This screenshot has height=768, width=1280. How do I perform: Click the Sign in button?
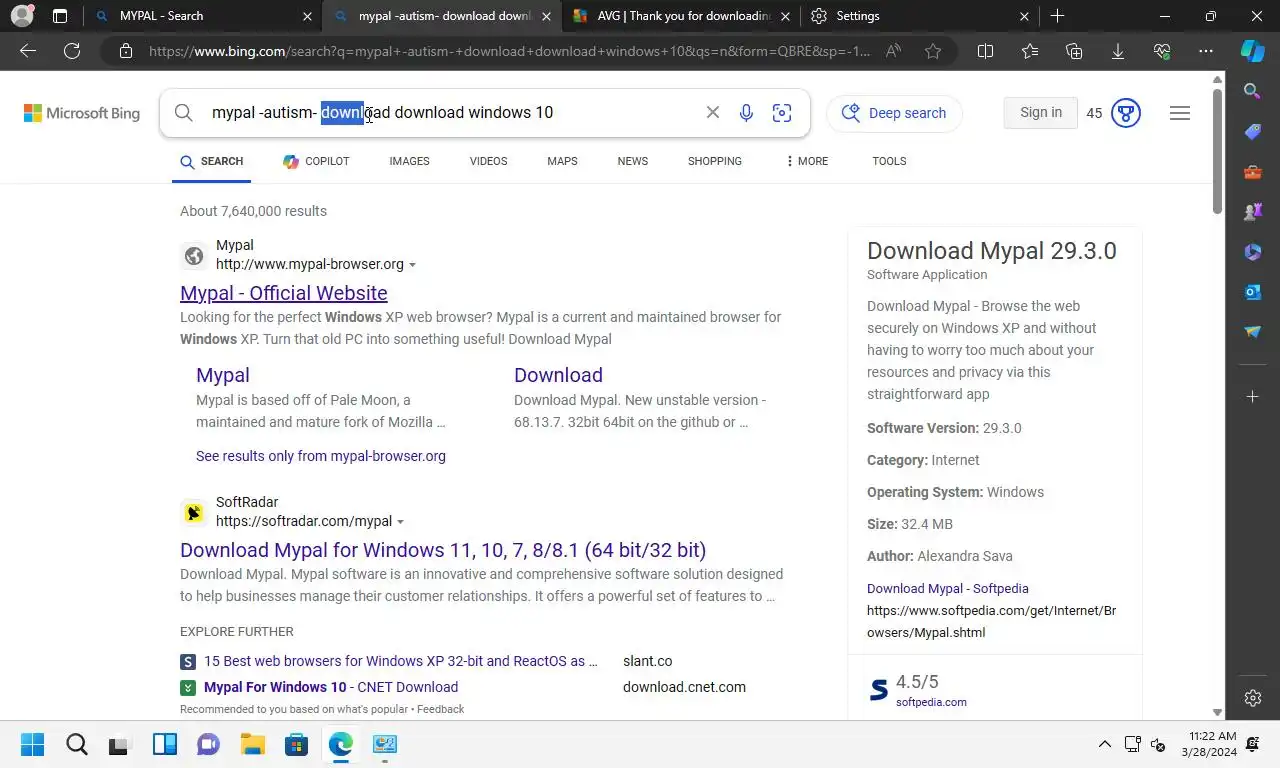[1041, 113]
